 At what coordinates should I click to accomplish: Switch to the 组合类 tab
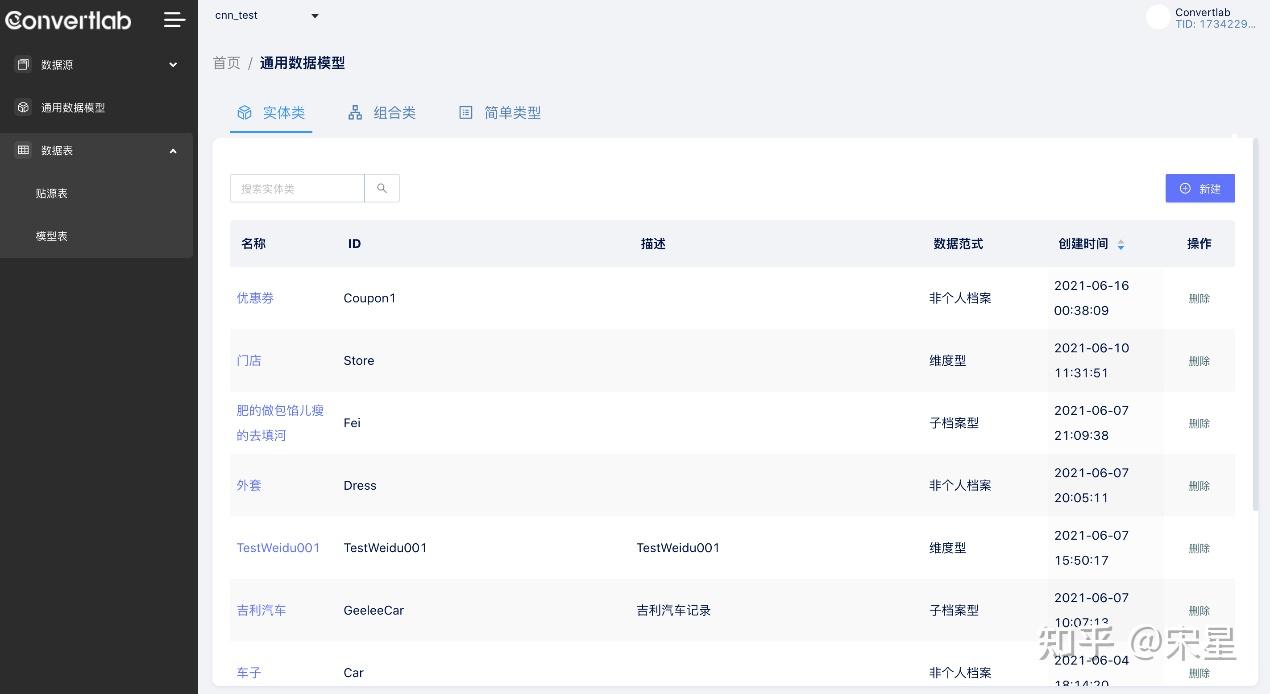(393, 113)
